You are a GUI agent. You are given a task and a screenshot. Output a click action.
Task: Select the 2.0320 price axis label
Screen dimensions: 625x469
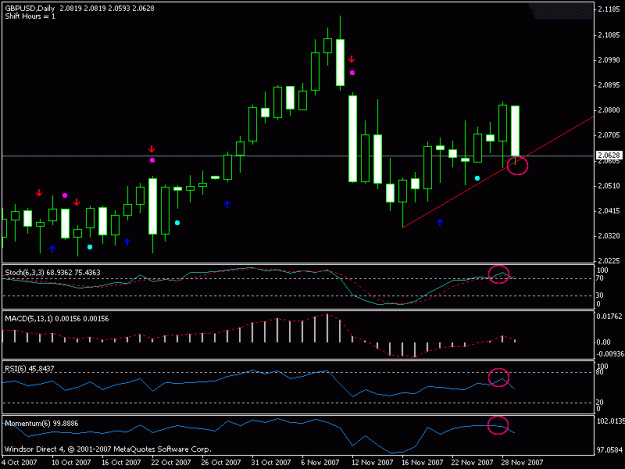pos(609,236)
